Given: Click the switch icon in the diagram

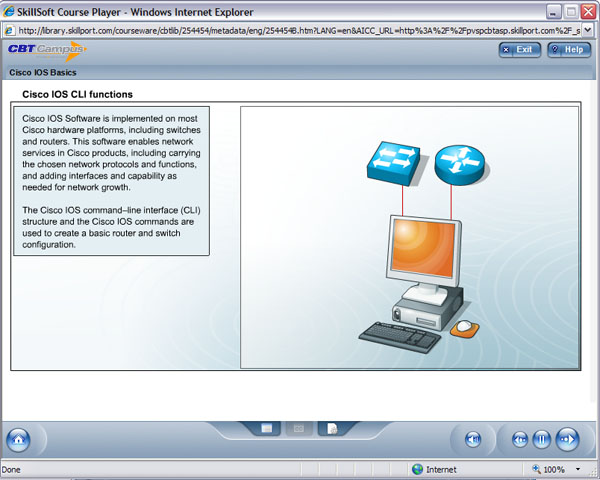Looking at the screenshot, I should (x=394, y=163).
